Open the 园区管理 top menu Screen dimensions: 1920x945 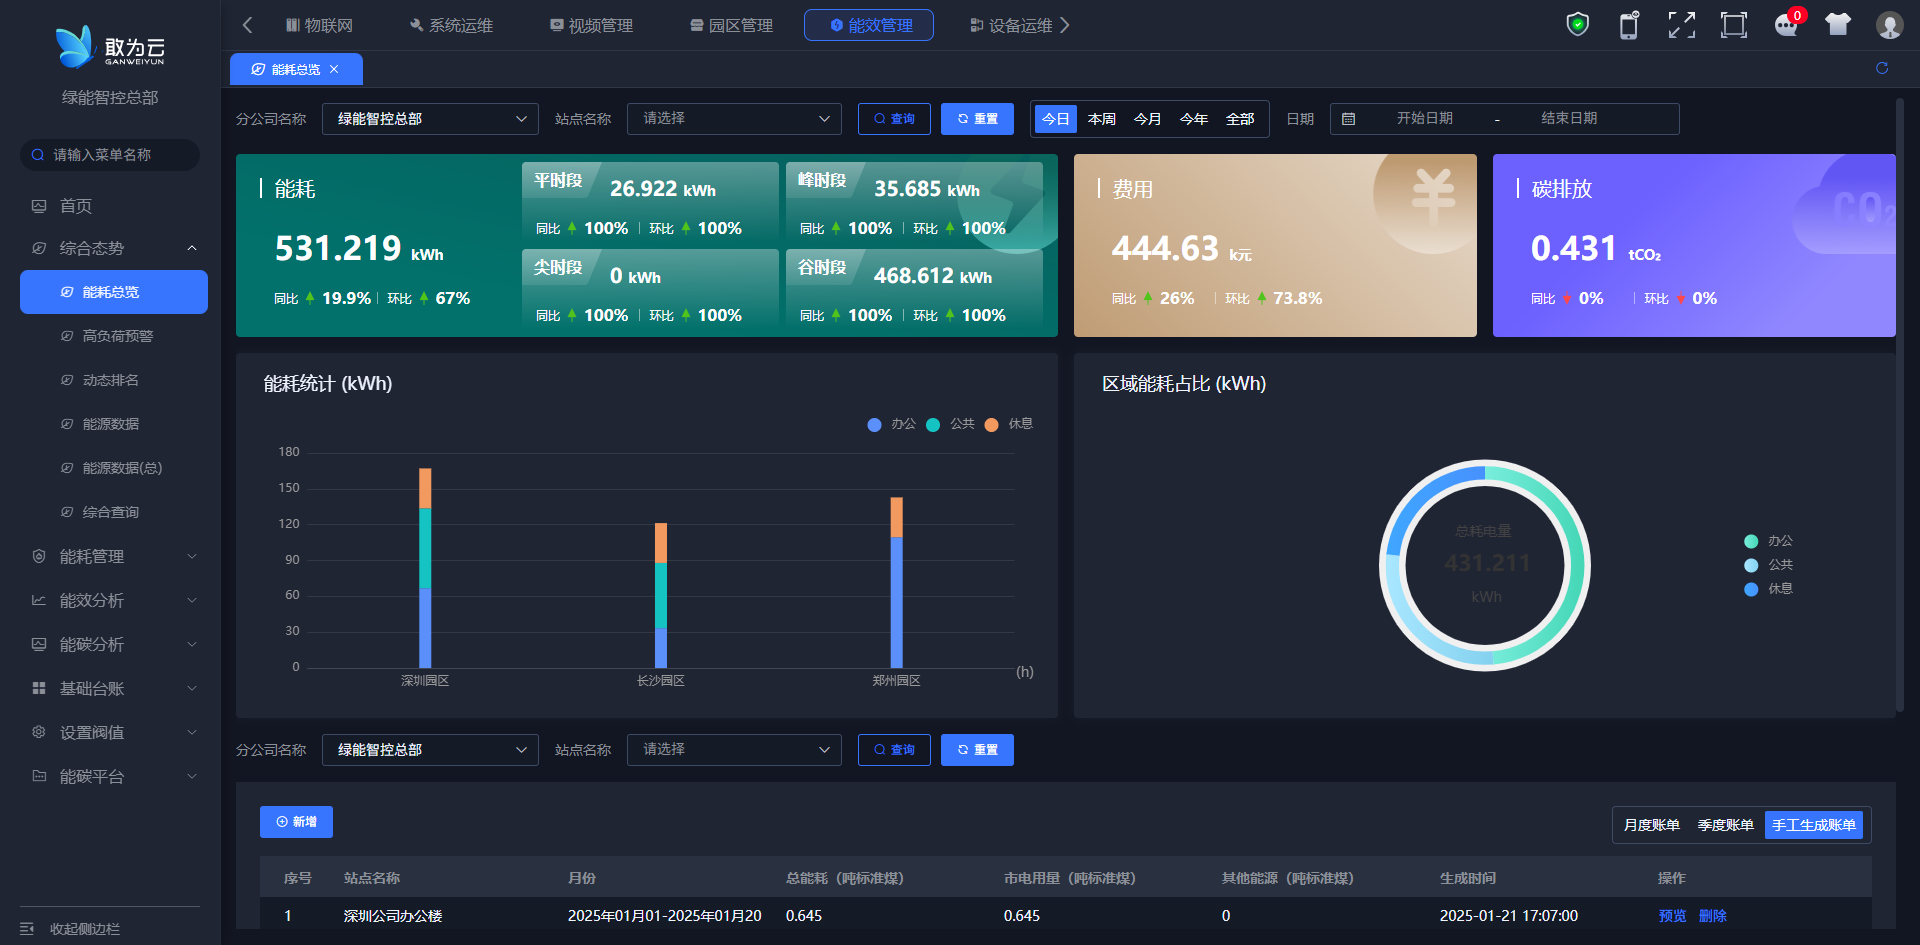click(731, 25)
